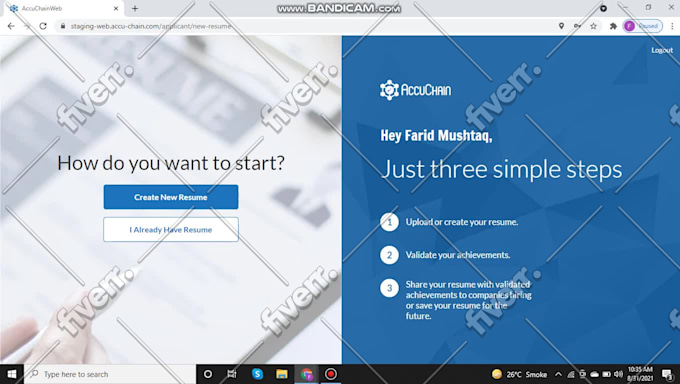This screenshot has height=384, width=680.
Task: Click the Create New Resume button
Action: tap(171, 197)
